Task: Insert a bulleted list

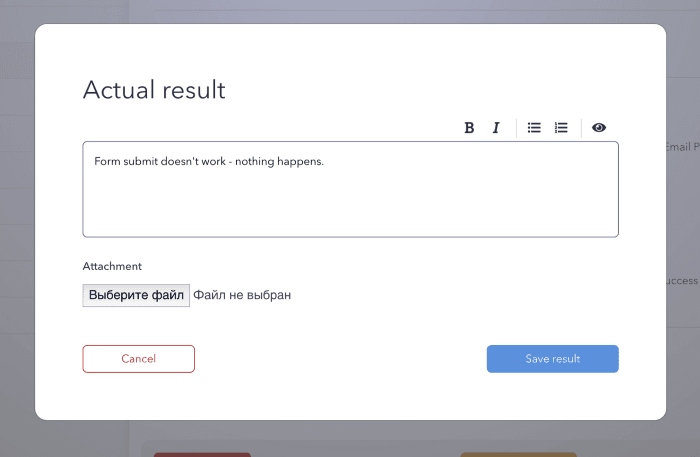Action: (x=534, y=128)
